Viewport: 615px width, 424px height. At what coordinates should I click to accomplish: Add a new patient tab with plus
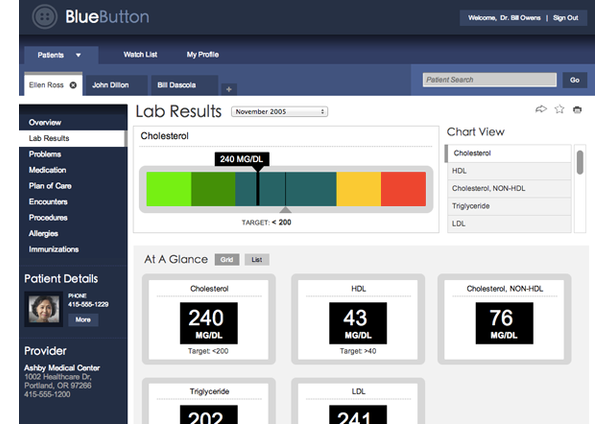pyautogui.click(x=229, y=89)
